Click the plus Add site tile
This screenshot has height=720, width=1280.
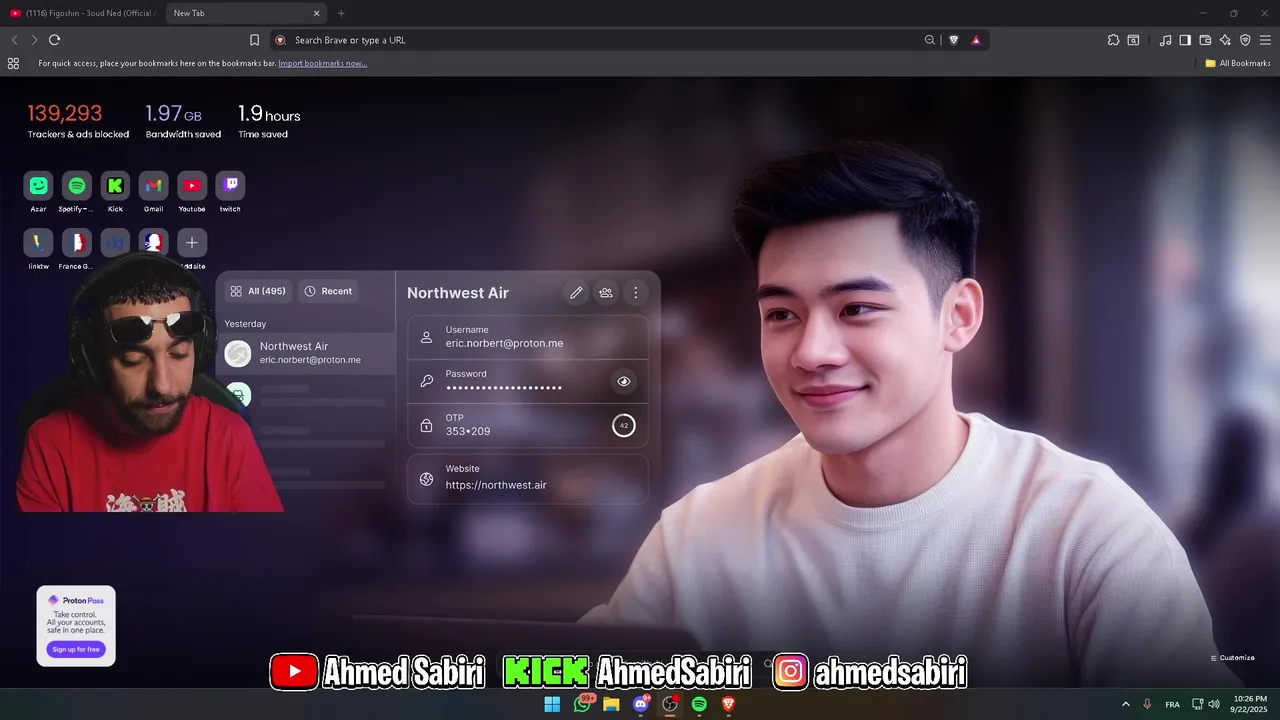[192, 243]
